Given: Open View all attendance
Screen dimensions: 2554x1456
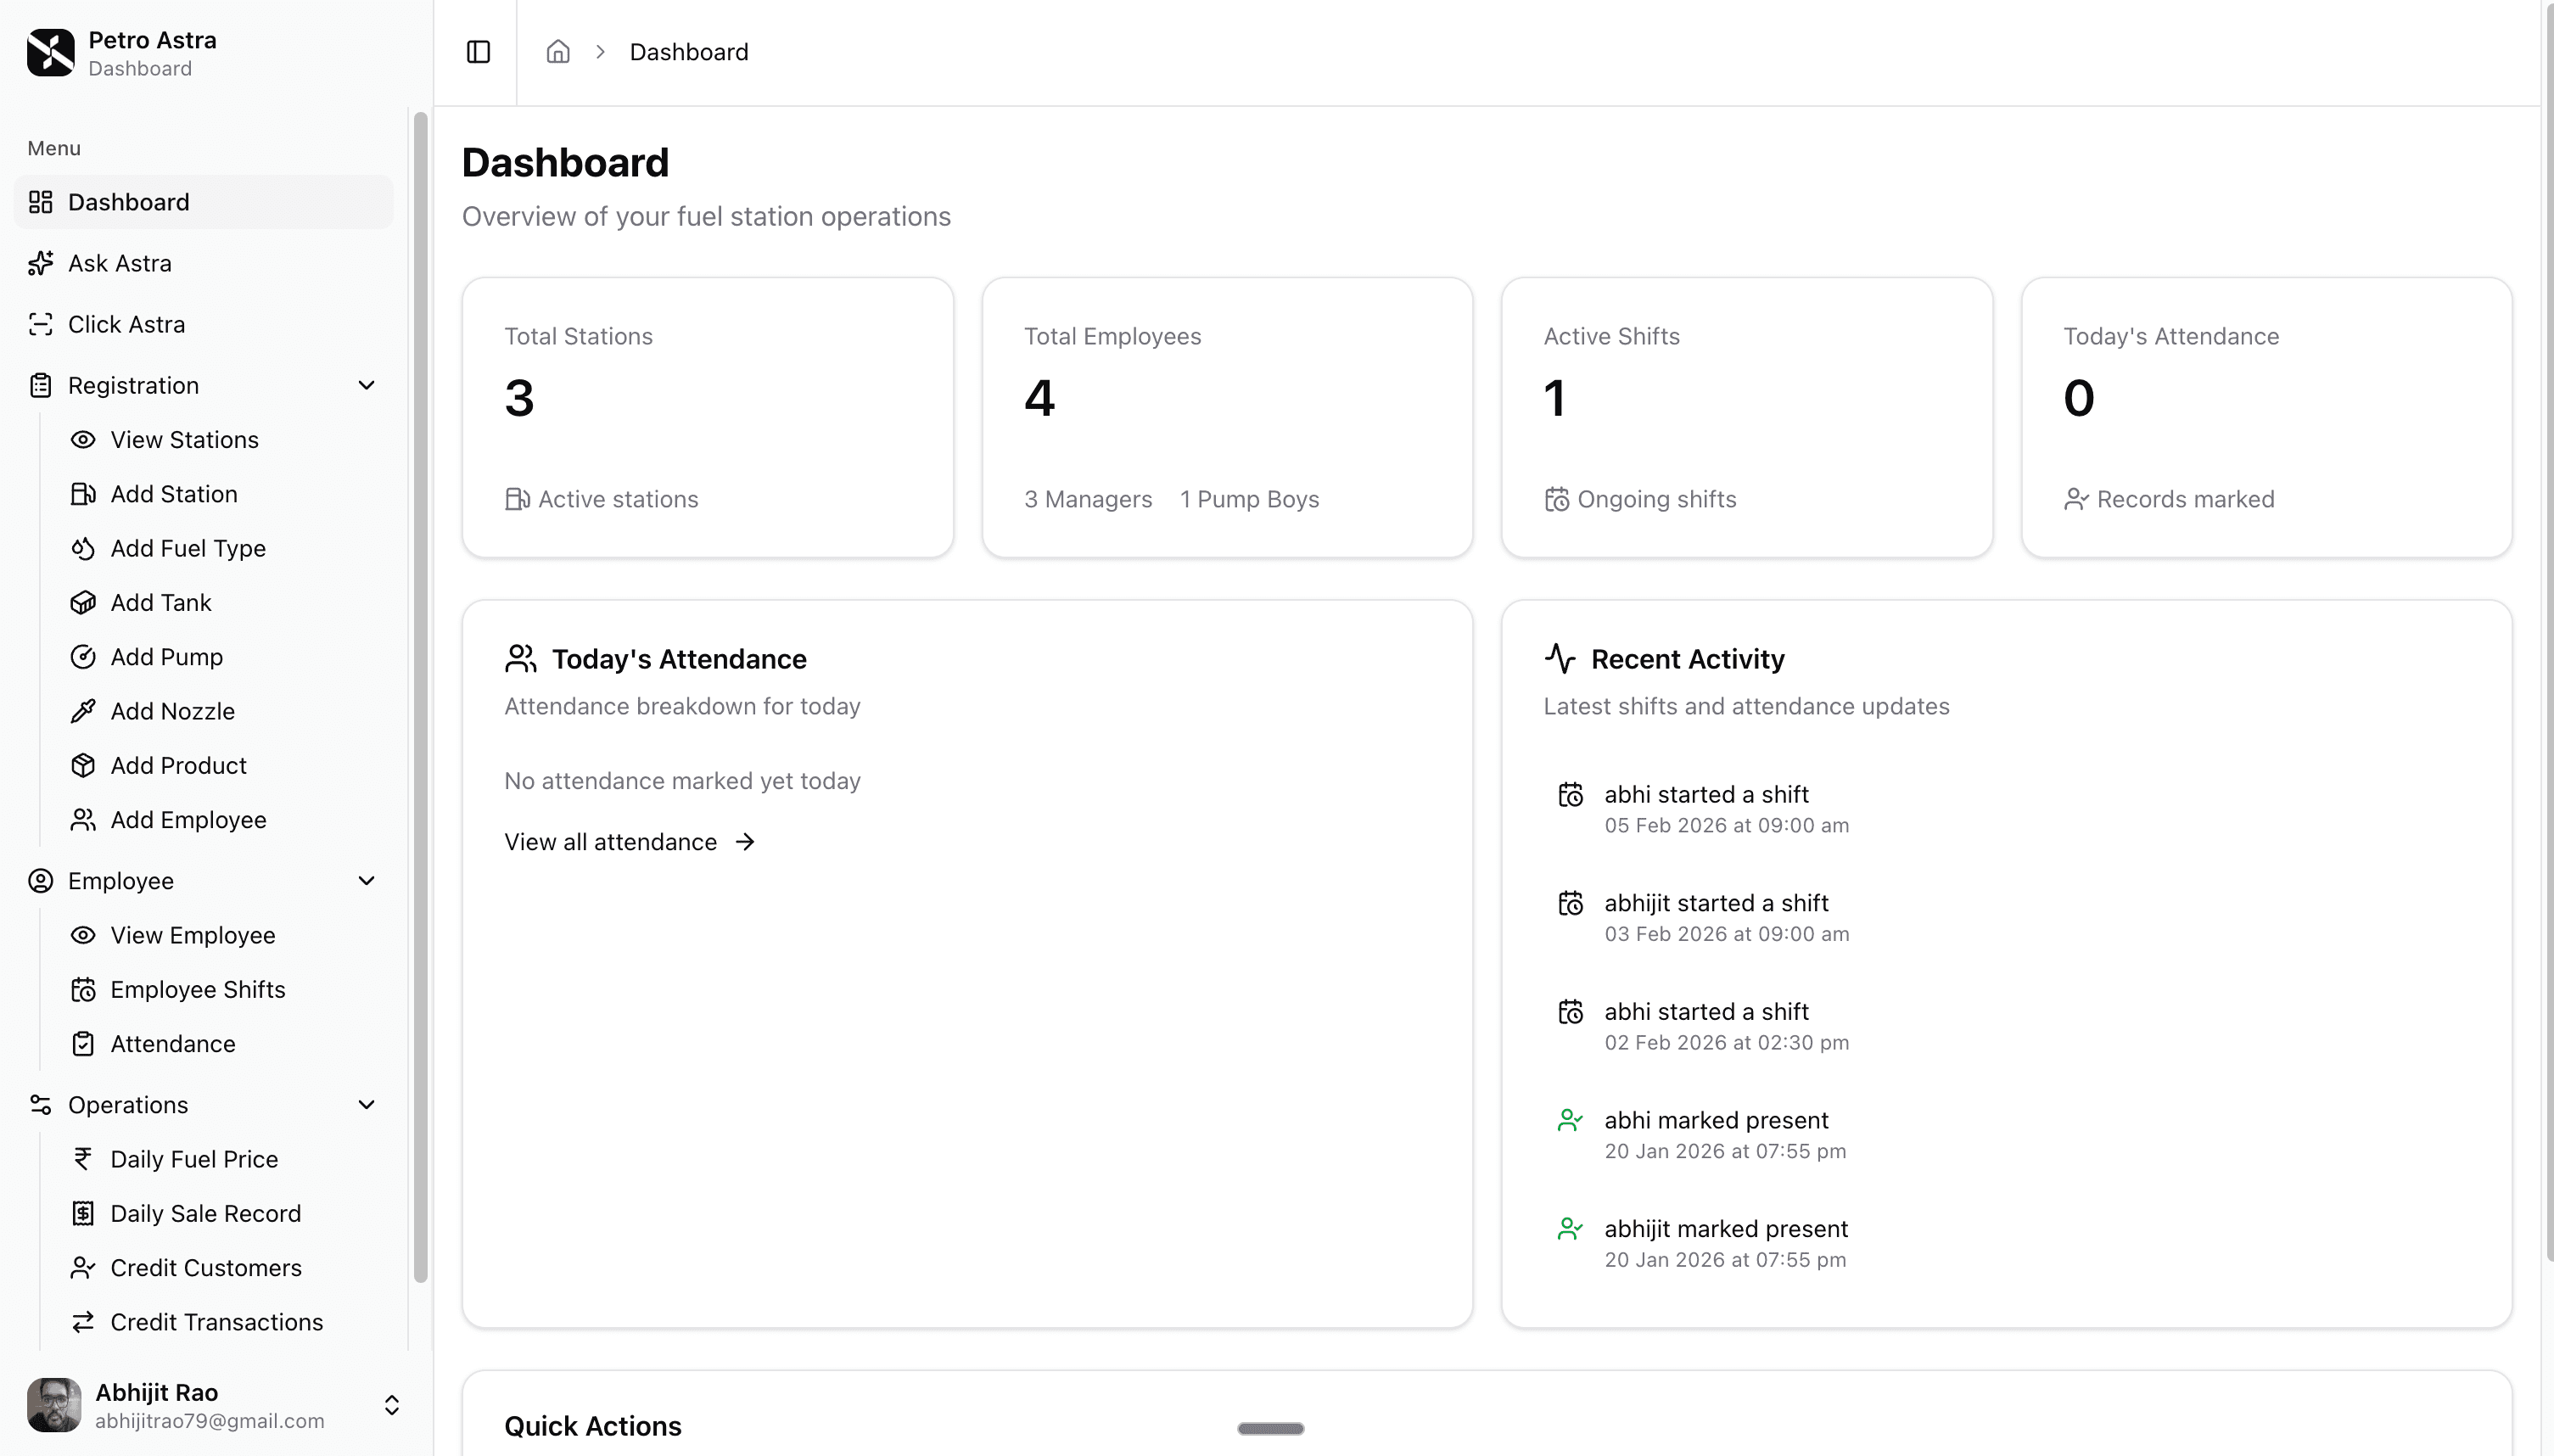Looking at the screenshot, I should 628,841.
